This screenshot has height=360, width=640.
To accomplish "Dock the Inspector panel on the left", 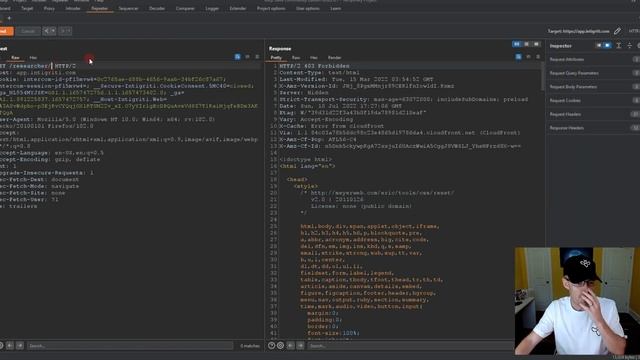I will [x=599, y=46].
